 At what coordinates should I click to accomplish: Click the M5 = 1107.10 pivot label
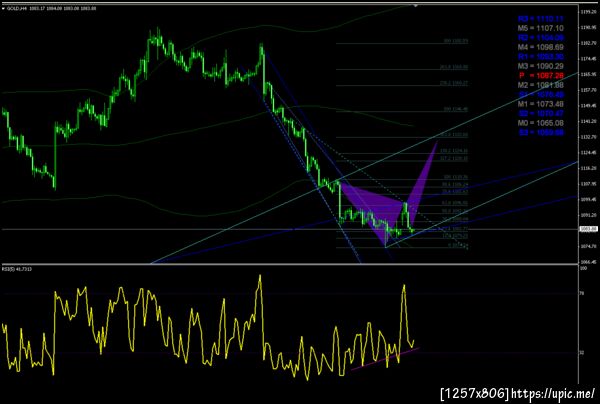(540, 28)
